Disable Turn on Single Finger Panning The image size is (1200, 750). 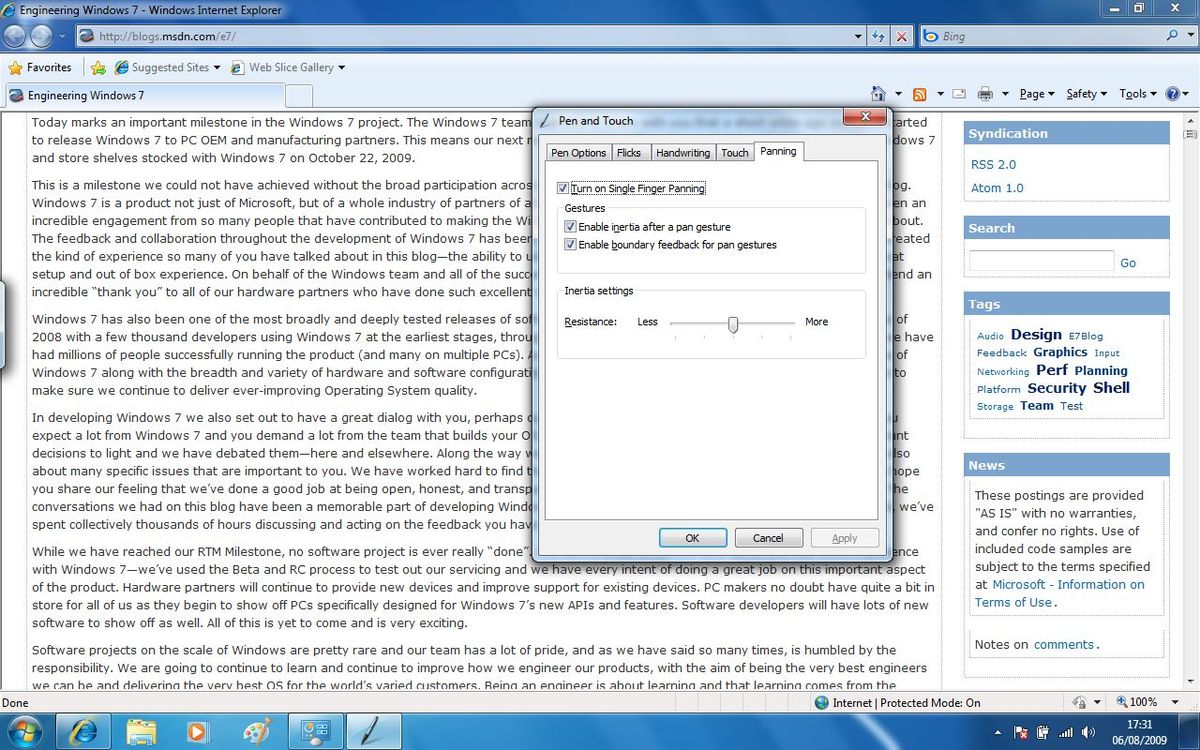coord(563,188)
